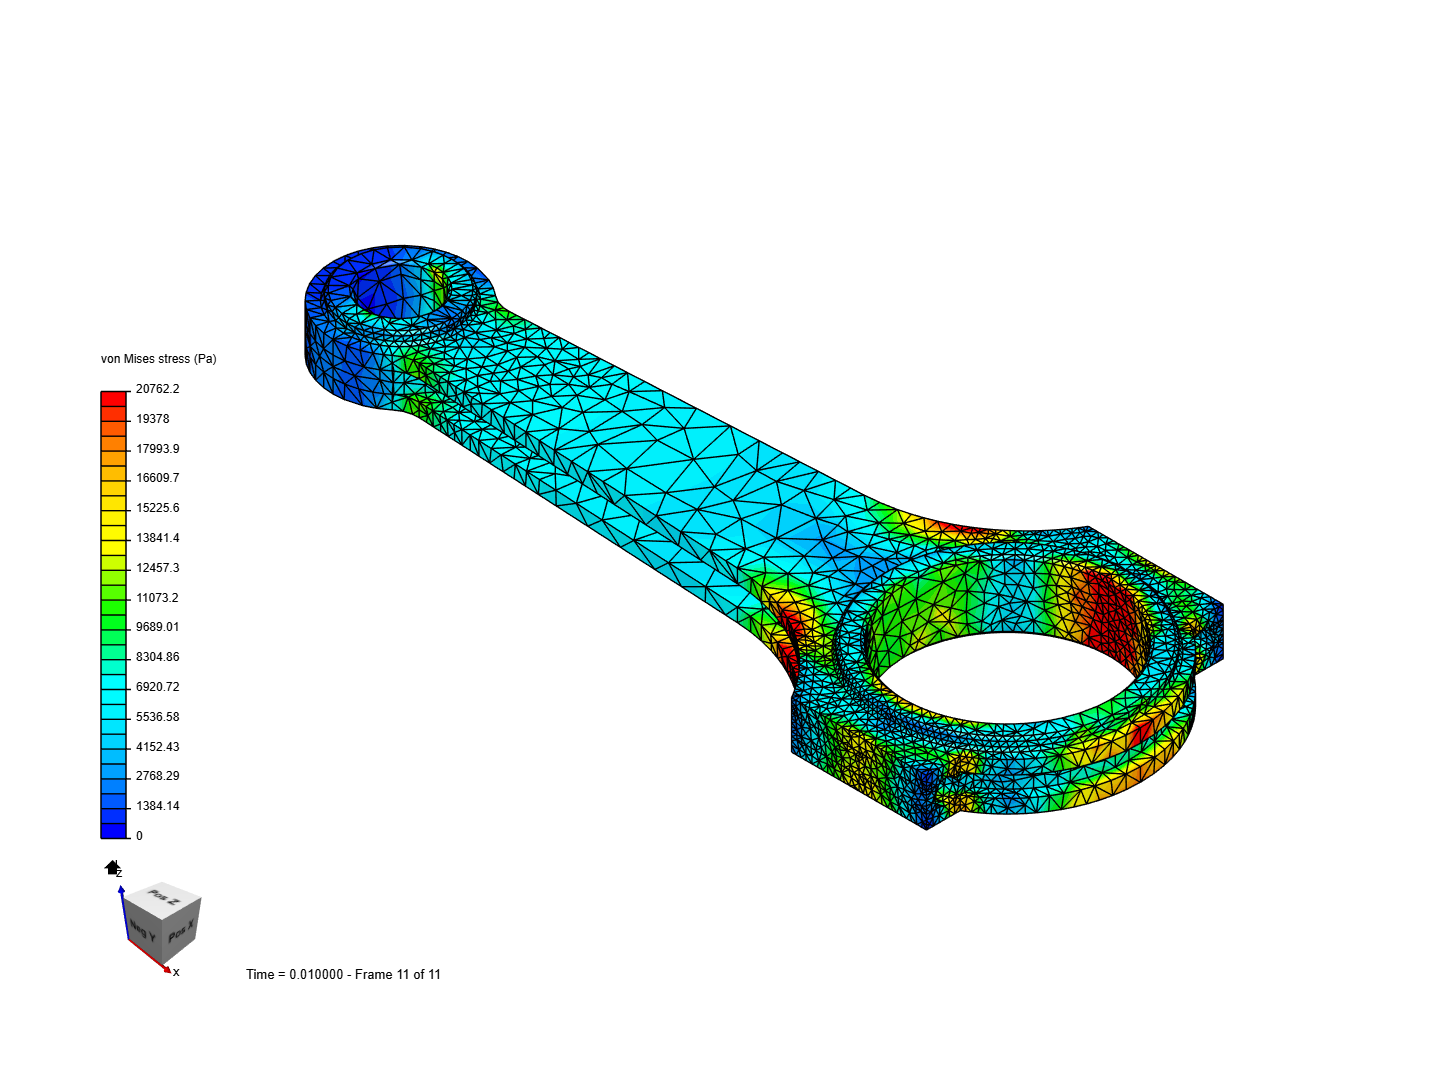Click the red maximum segment of stress legend
Viewport: 1440px width, 1080px height.
click(x=113, y=398)
